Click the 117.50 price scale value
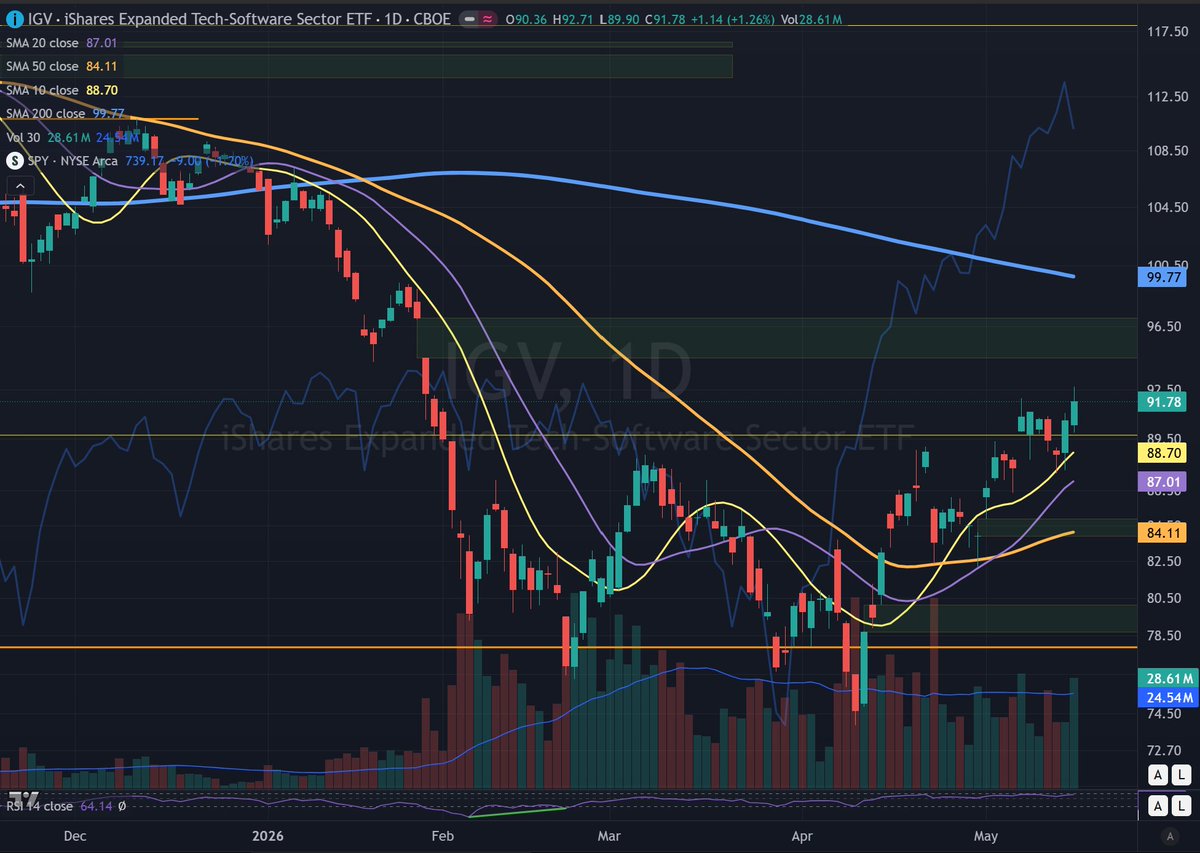 click(x=1166, y=32)
